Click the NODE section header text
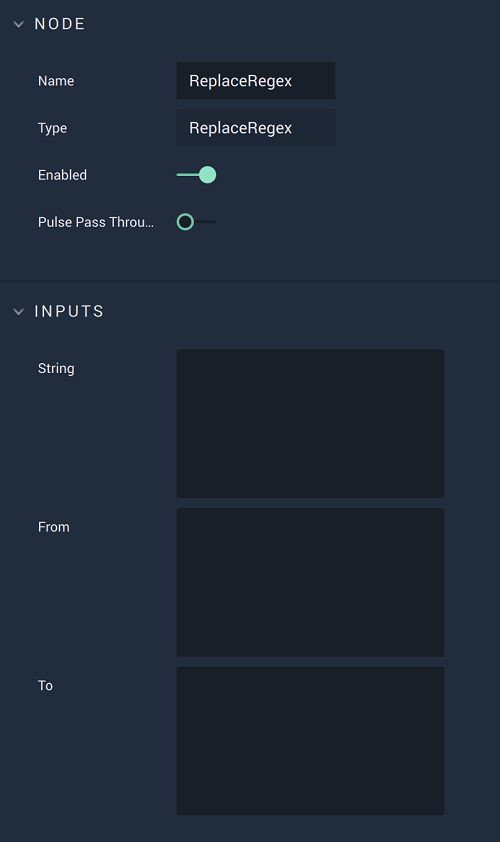Image resolution: width=500 pixels, height=842 pixels. tap(60, 24)
